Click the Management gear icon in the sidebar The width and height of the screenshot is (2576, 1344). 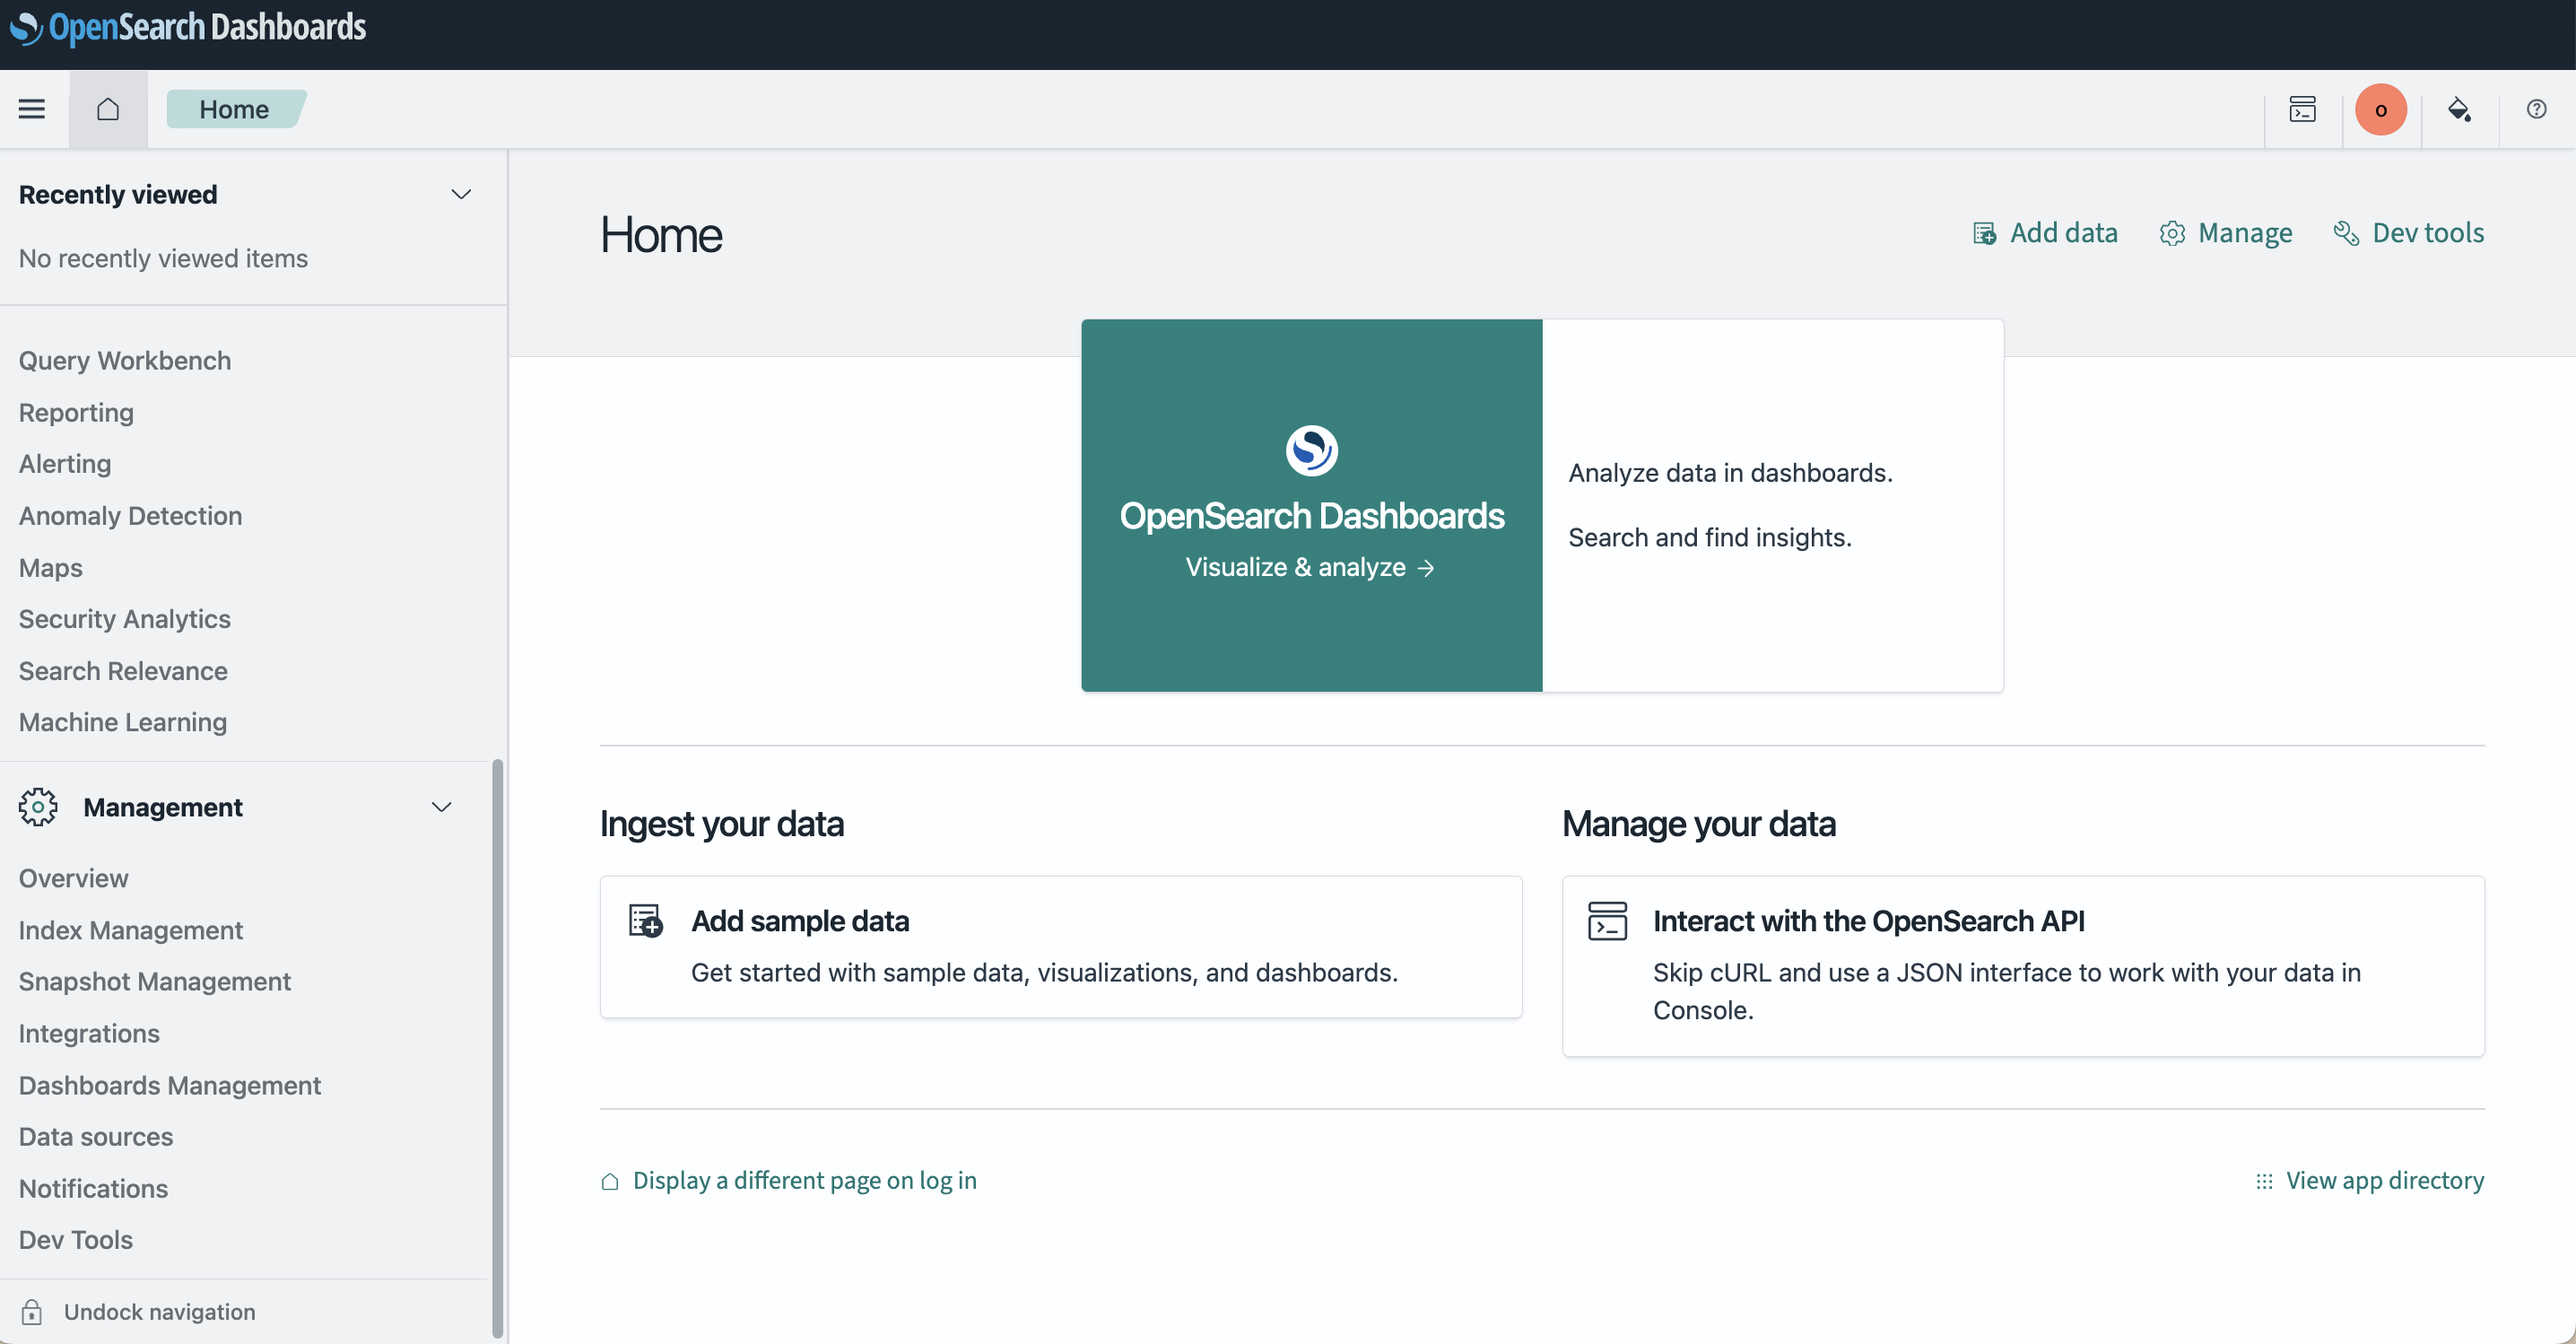(x=38, y=807)
